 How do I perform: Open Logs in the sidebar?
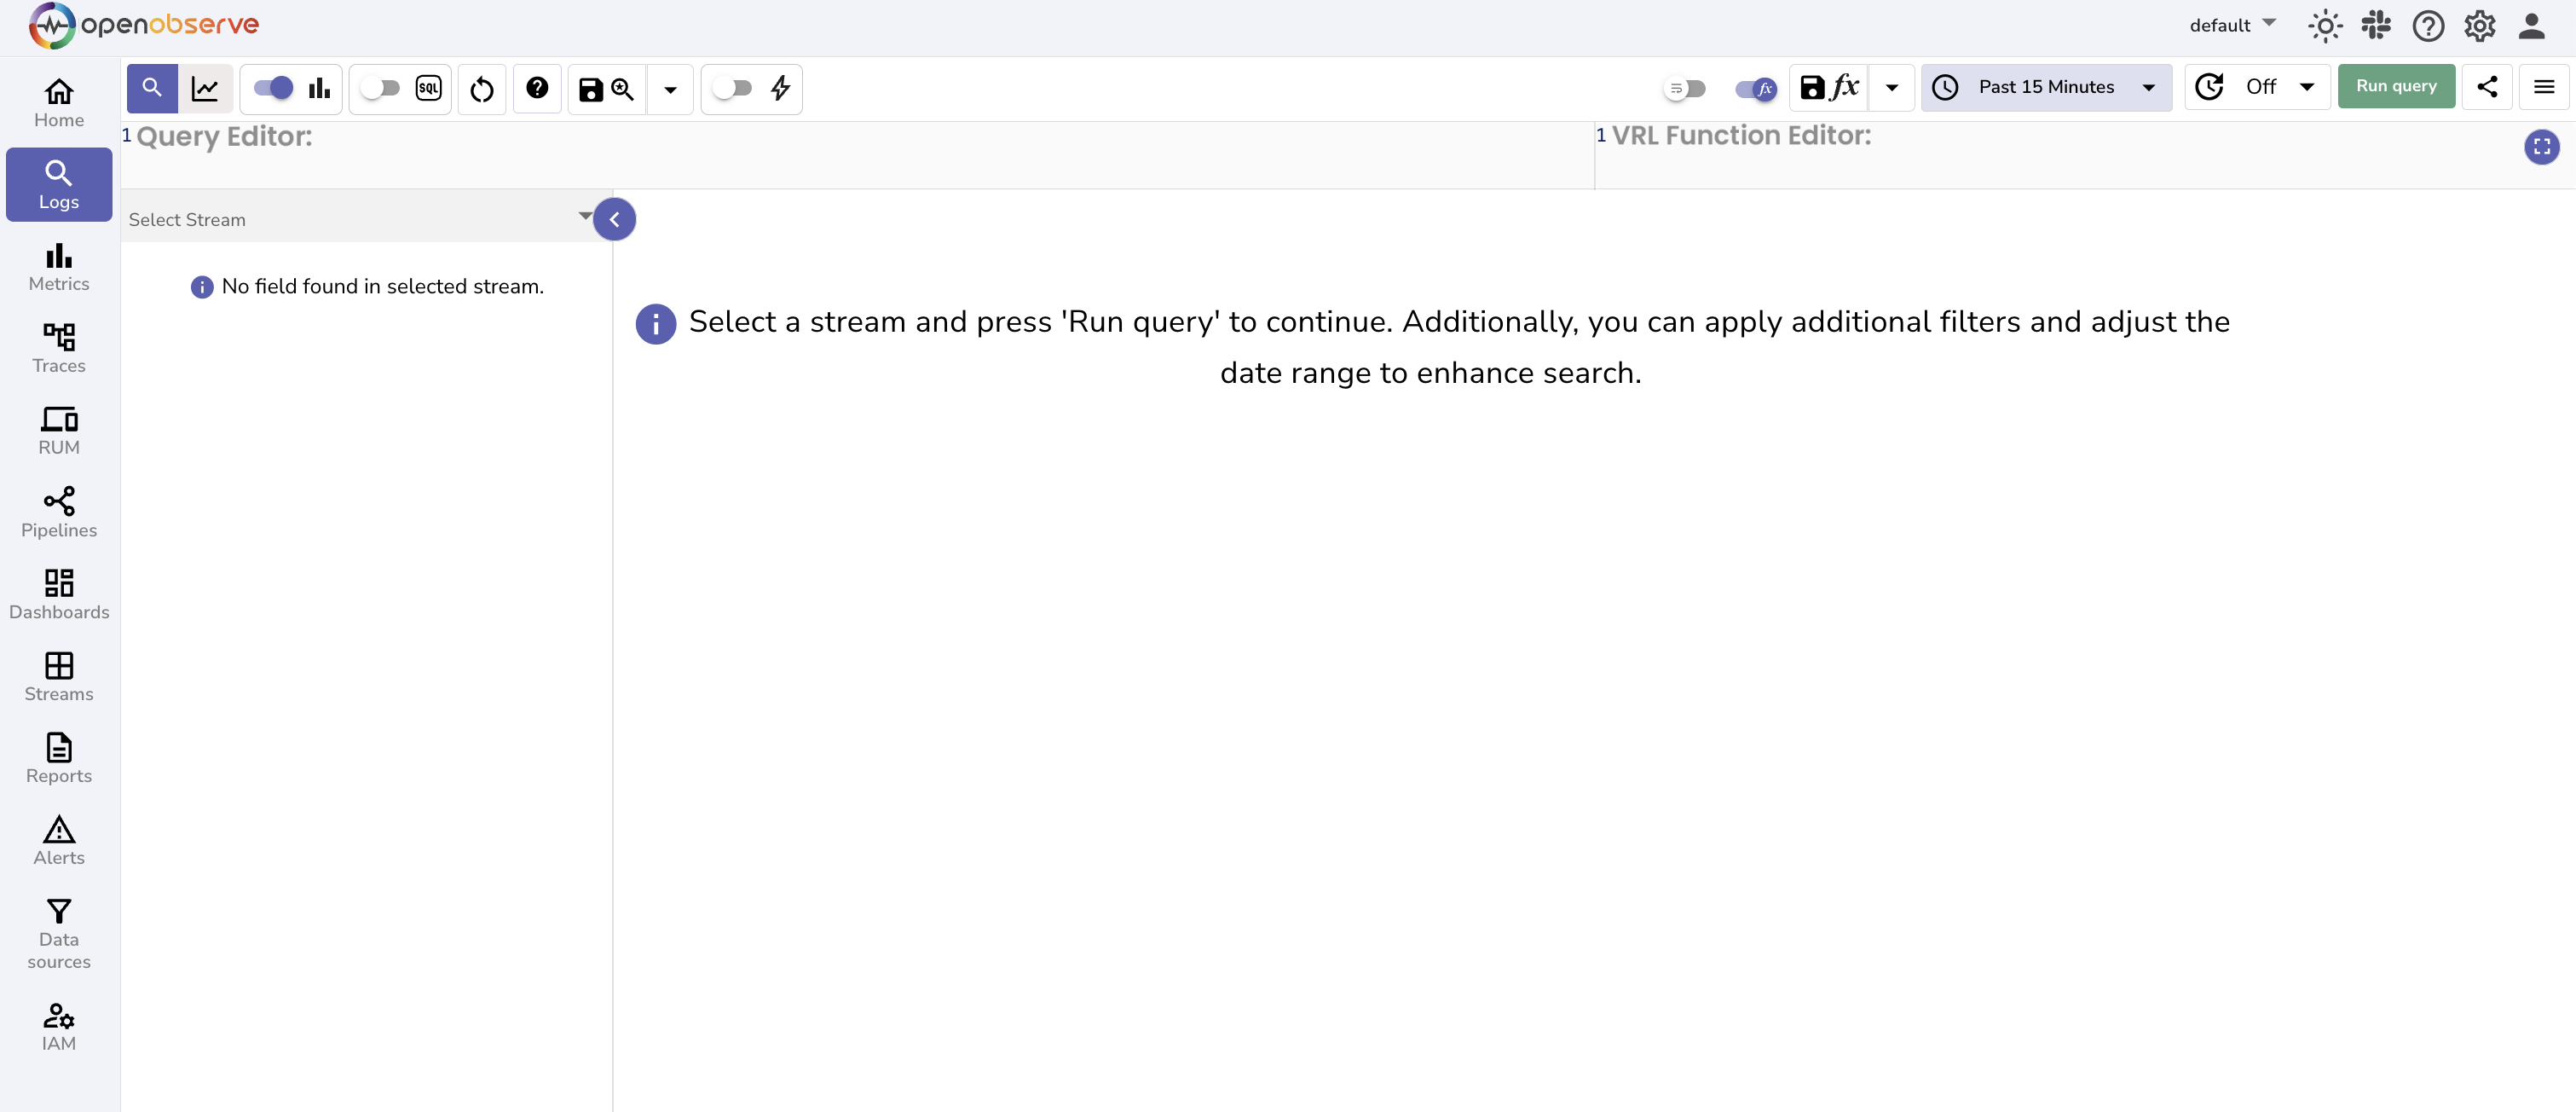[x=59, y=185]
